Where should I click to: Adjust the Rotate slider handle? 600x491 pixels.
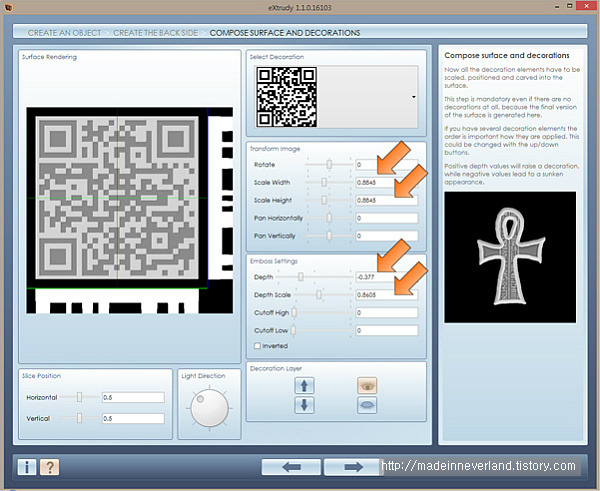(x=329, y=165)
